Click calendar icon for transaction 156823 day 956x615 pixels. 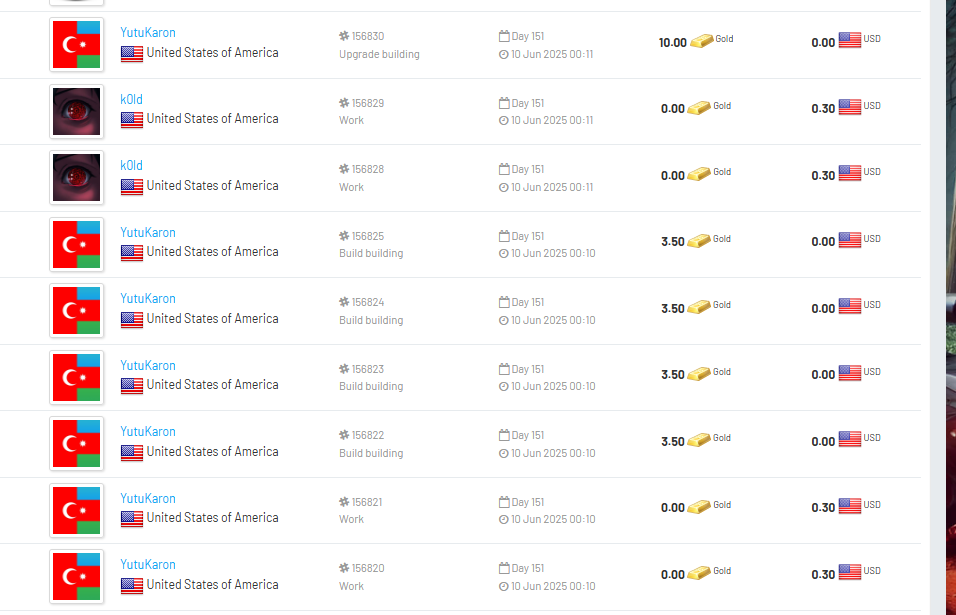click(504, 369)
